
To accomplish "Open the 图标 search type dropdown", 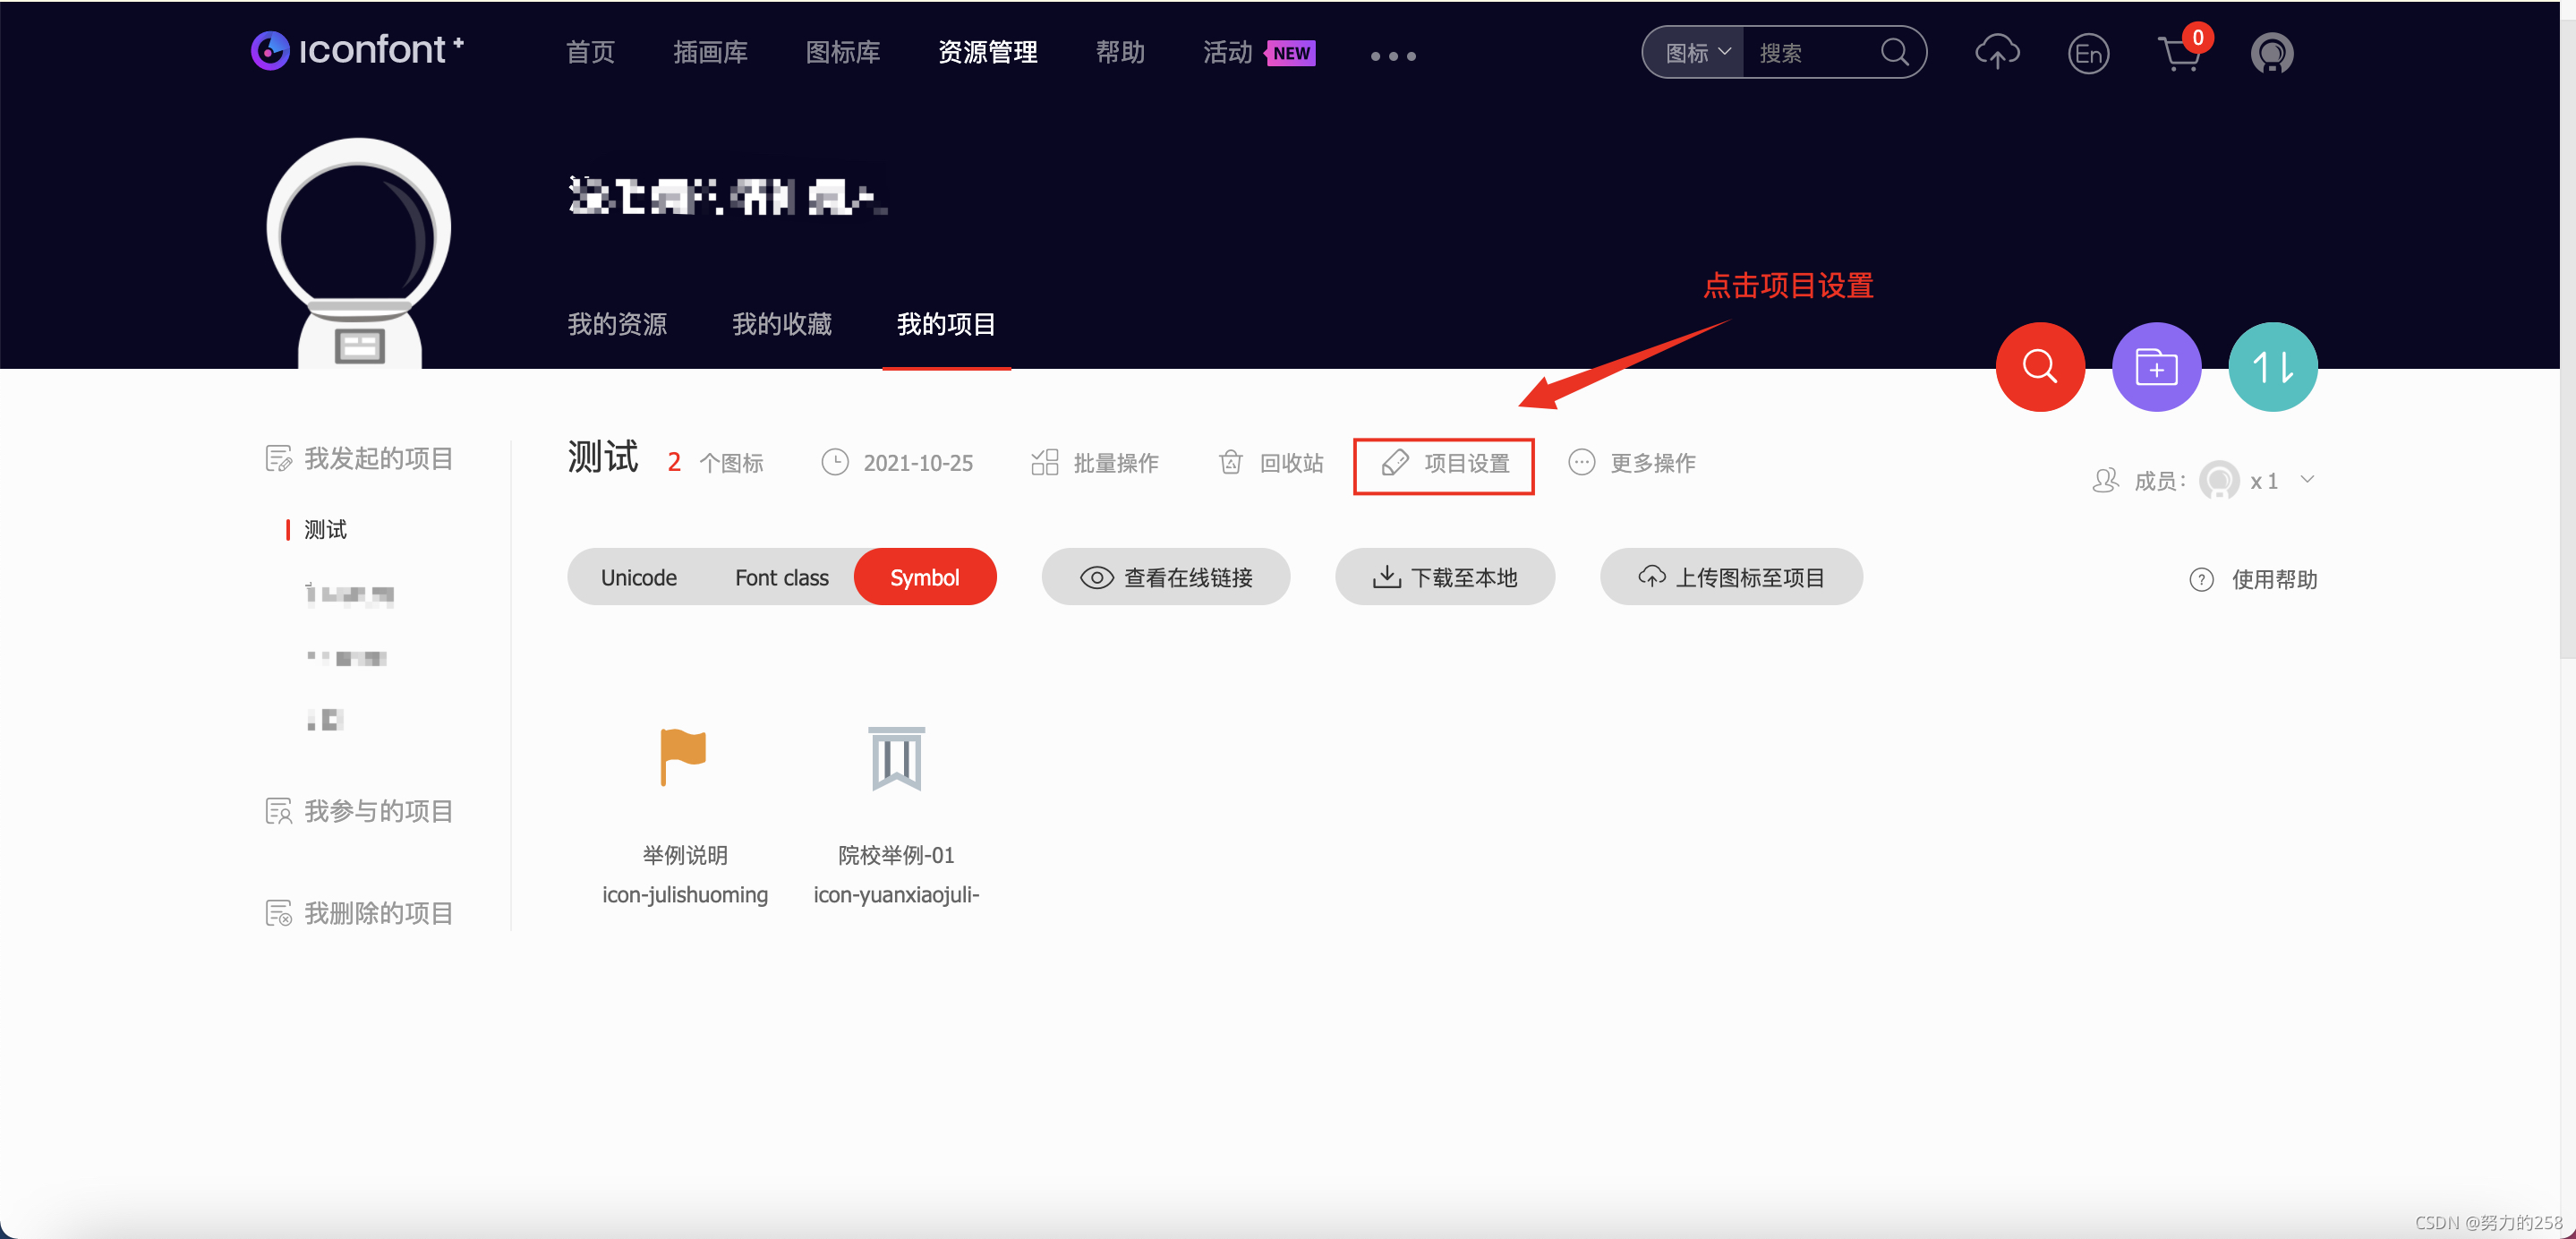I will [x=1696, y=53].
